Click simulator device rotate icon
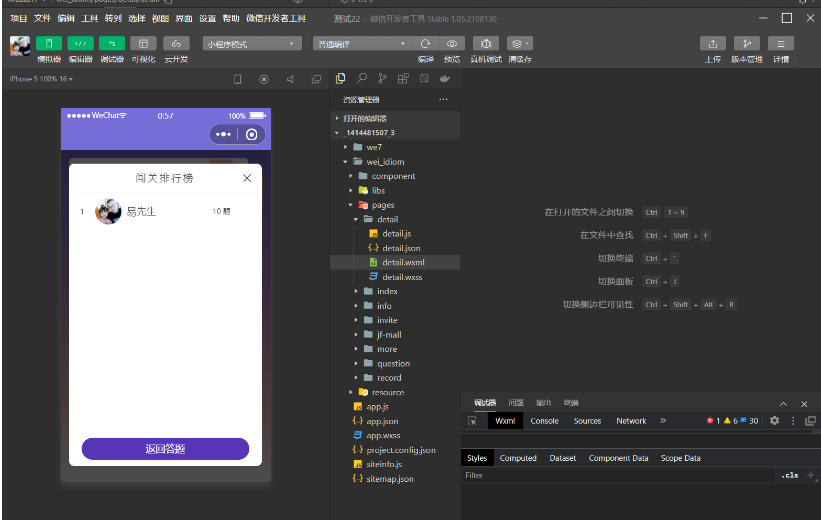 (238, 79)
